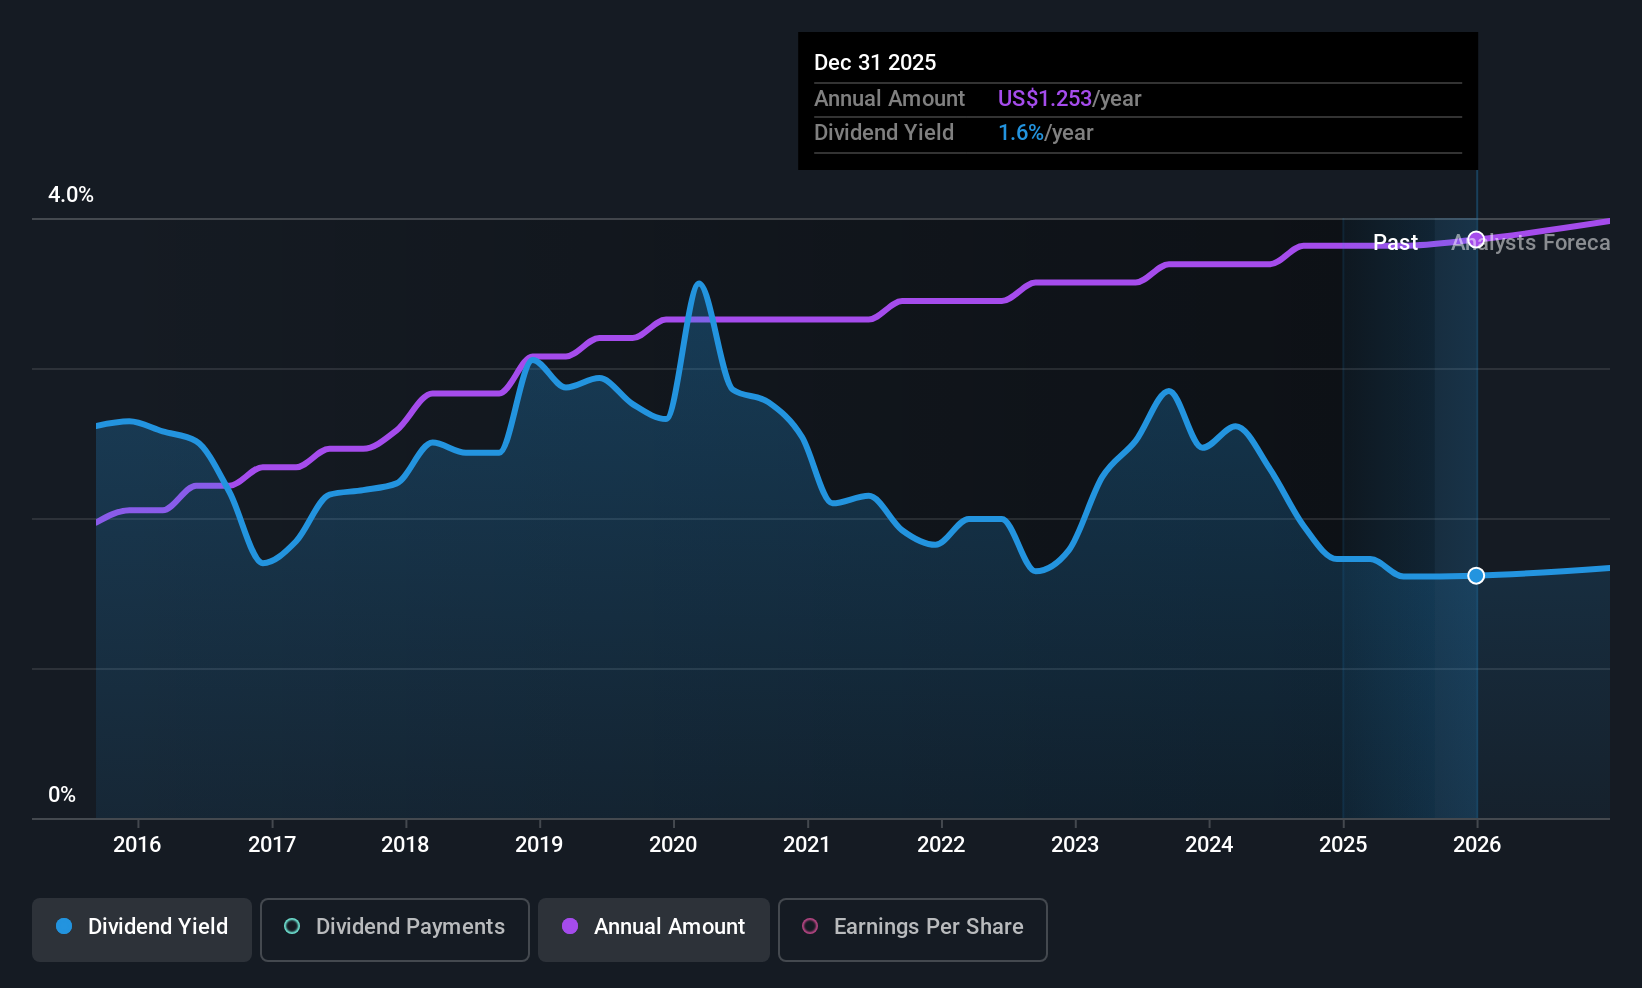The height and width of the screenshot is (988, 1642).
Task: Toggle the Dividend Yield legend series
Action: [142, 929]
